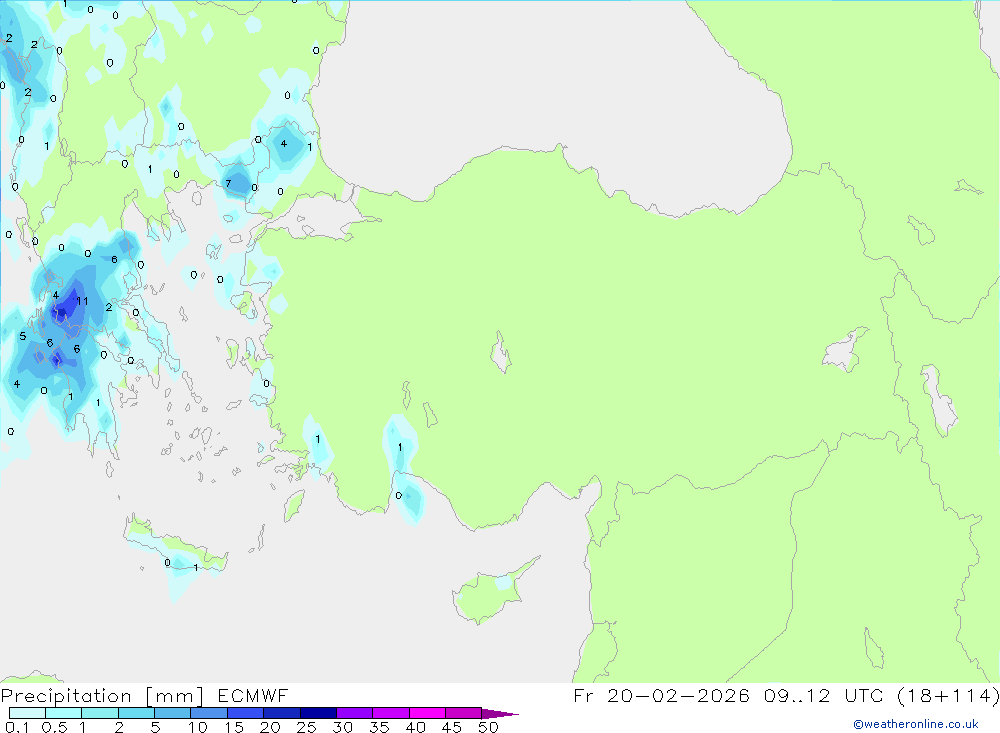Click the legend scale label '25'

[306, 727]
